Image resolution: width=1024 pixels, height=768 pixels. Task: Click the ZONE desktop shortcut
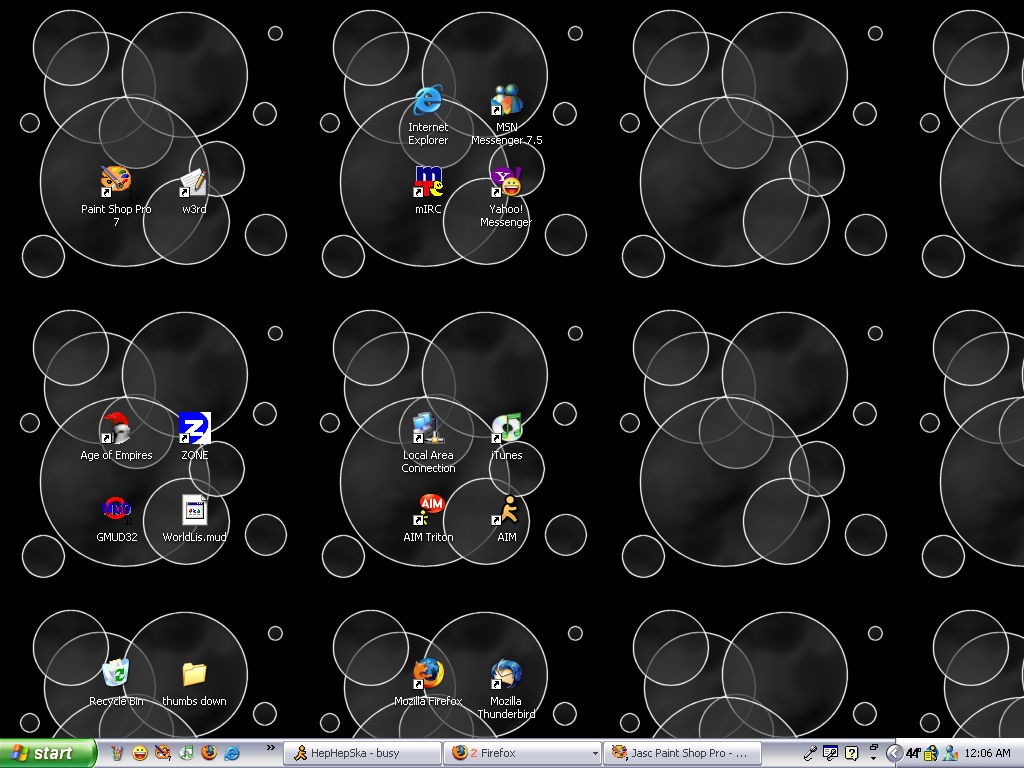coord(194,436)
